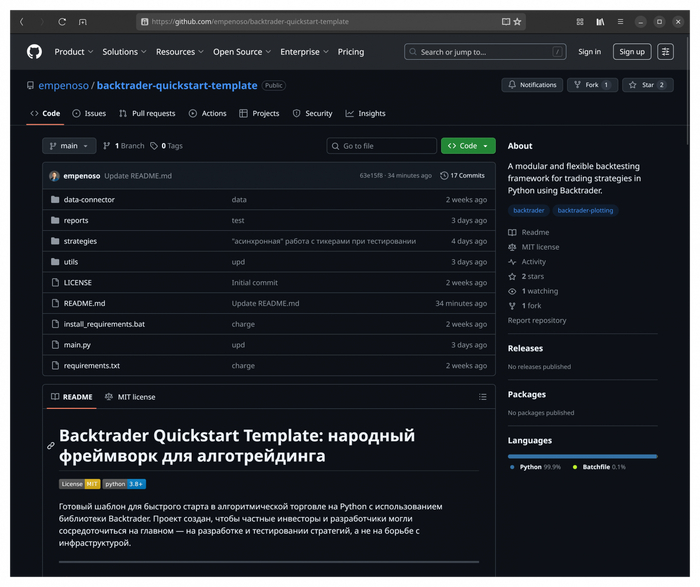Click the Go to file search field
This screenshot has height=587, width=700.
tap(381, 146)
